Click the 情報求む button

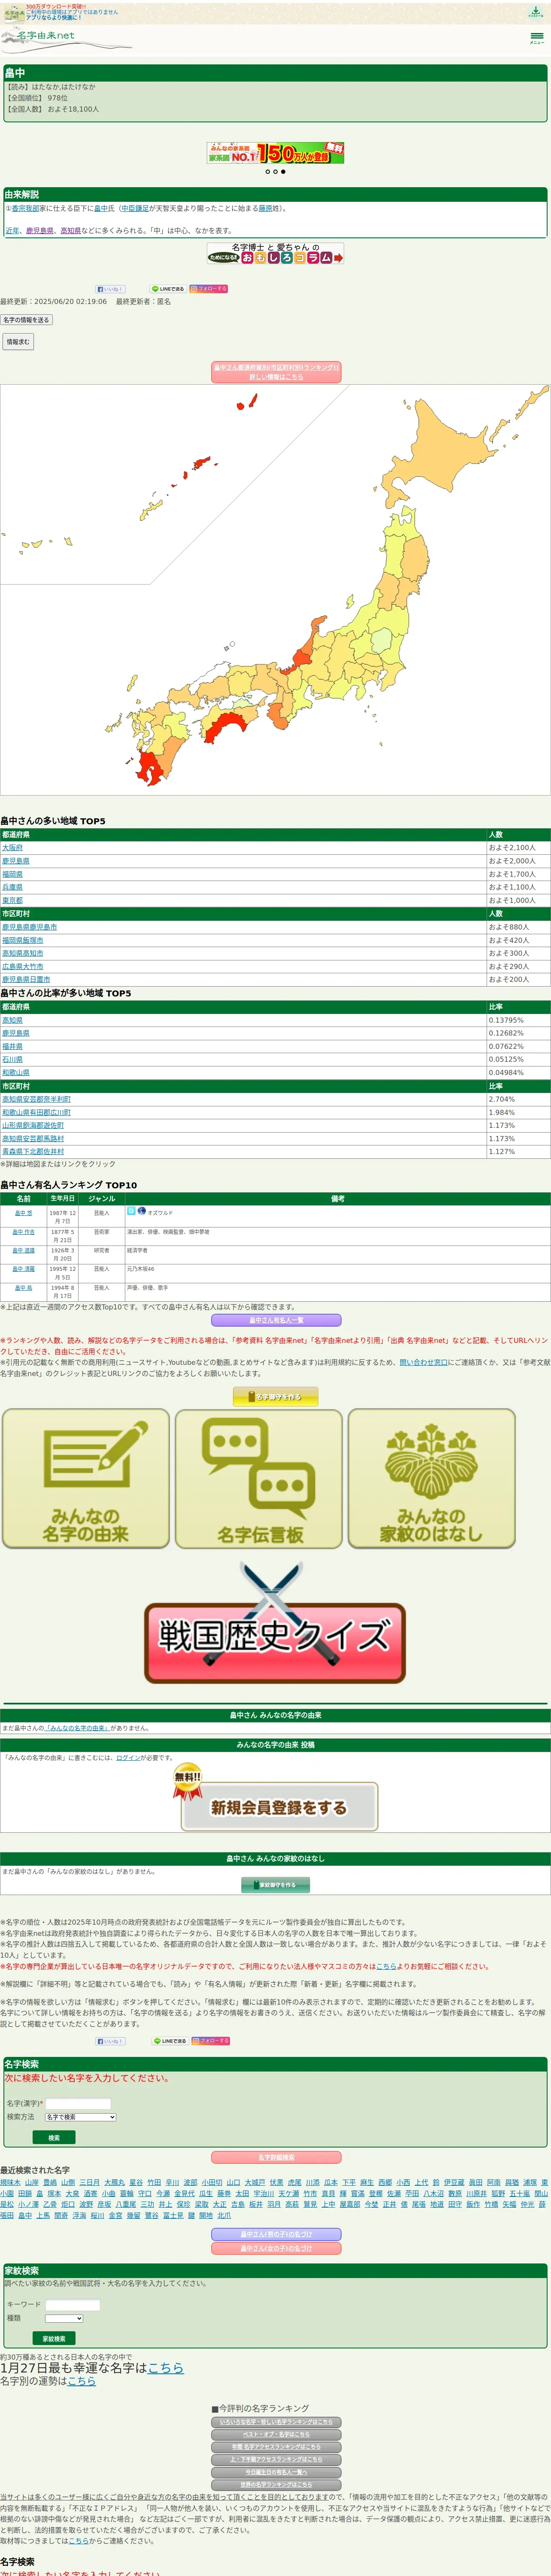(x=18, y=342)
